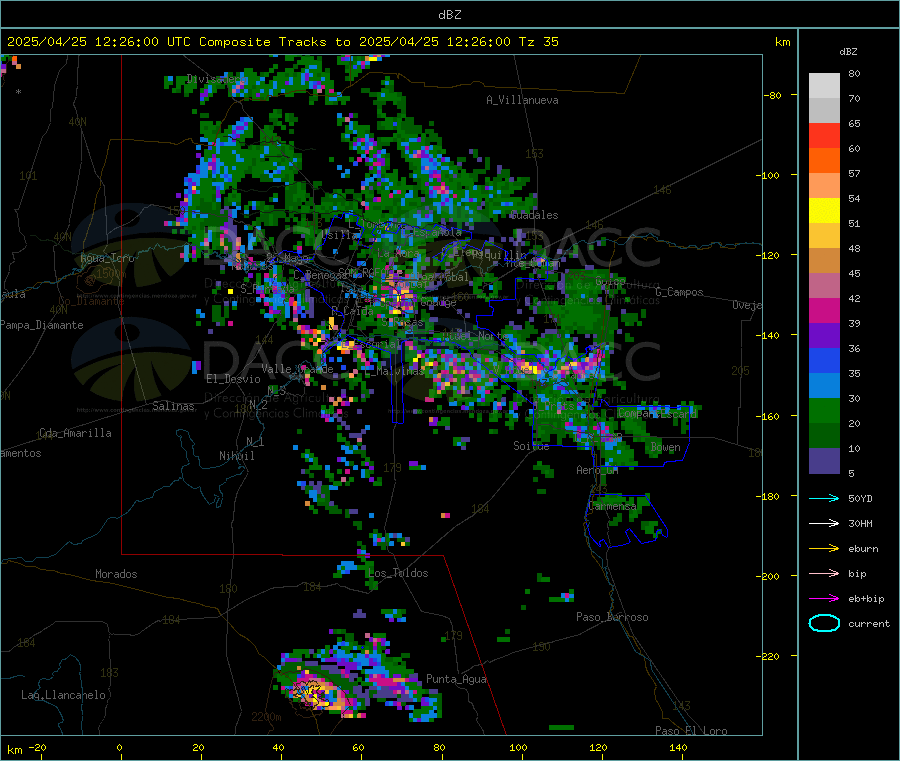Click the Los_Toldos location label

[398, 573]
